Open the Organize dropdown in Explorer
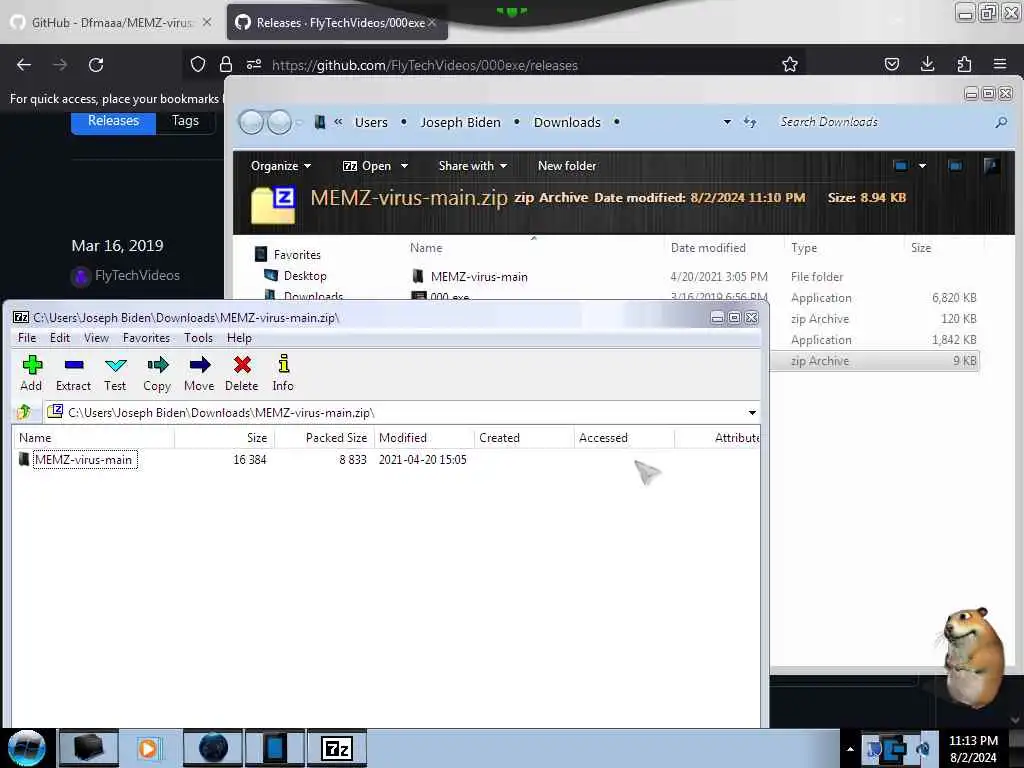The width and height of the screenshot is (1024, 768). [x=281, y=166]
